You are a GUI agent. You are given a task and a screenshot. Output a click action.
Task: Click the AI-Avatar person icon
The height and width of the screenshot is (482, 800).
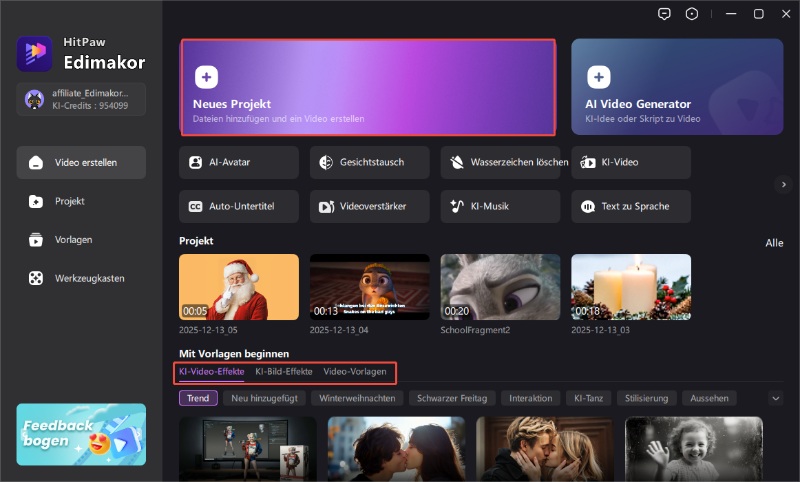tap(195, 162)
